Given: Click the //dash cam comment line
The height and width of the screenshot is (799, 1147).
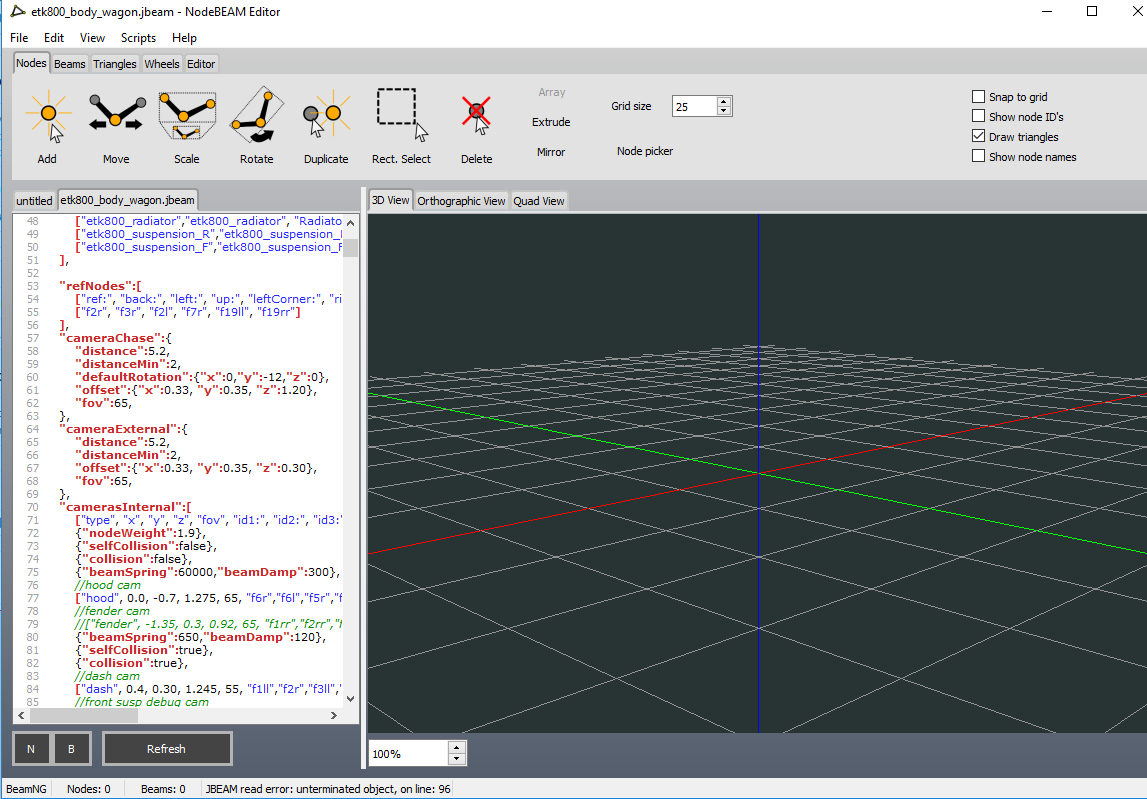Looking at the screenshot, I should coord(107,676).
